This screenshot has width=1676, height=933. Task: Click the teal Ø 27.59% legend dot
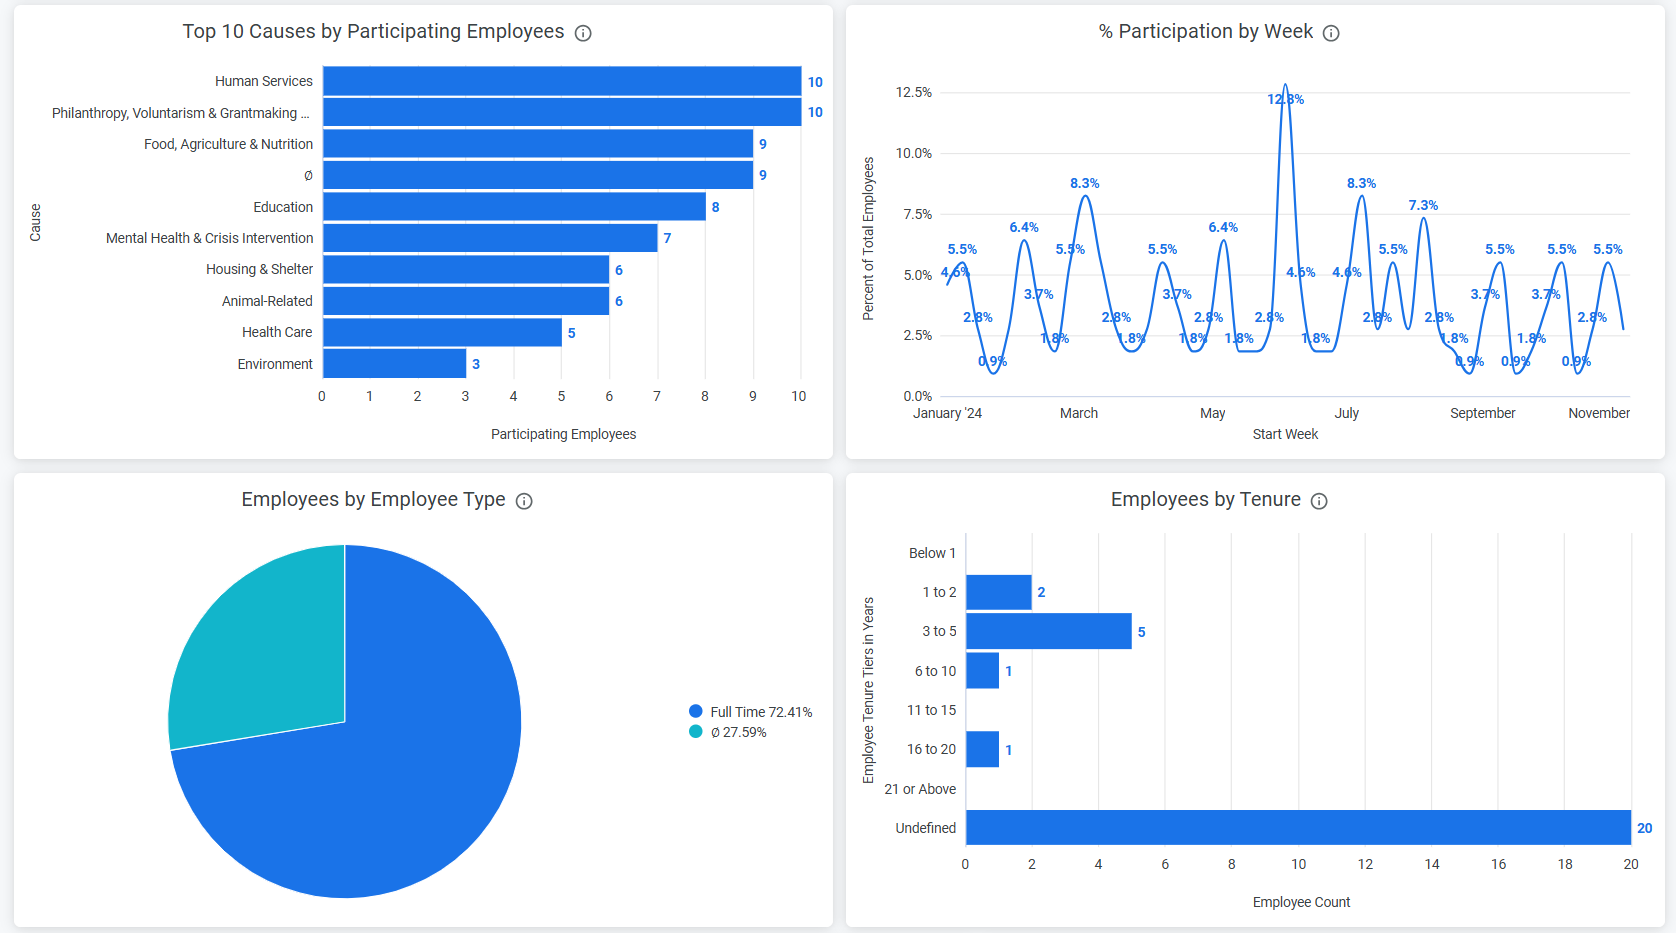coord(696,731)
